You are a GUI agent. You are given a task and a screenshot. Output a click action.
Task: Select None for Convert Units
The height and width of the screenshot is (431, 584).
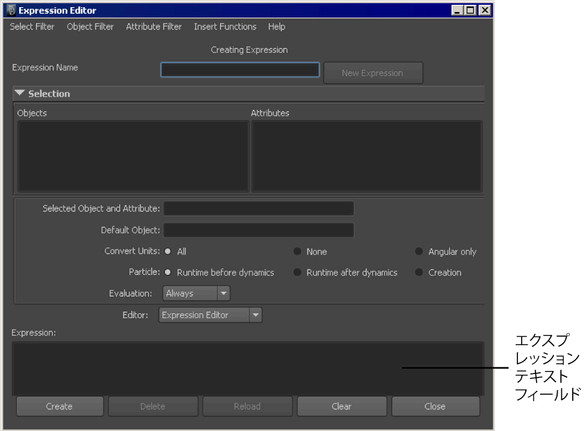[x=297, y=251]
